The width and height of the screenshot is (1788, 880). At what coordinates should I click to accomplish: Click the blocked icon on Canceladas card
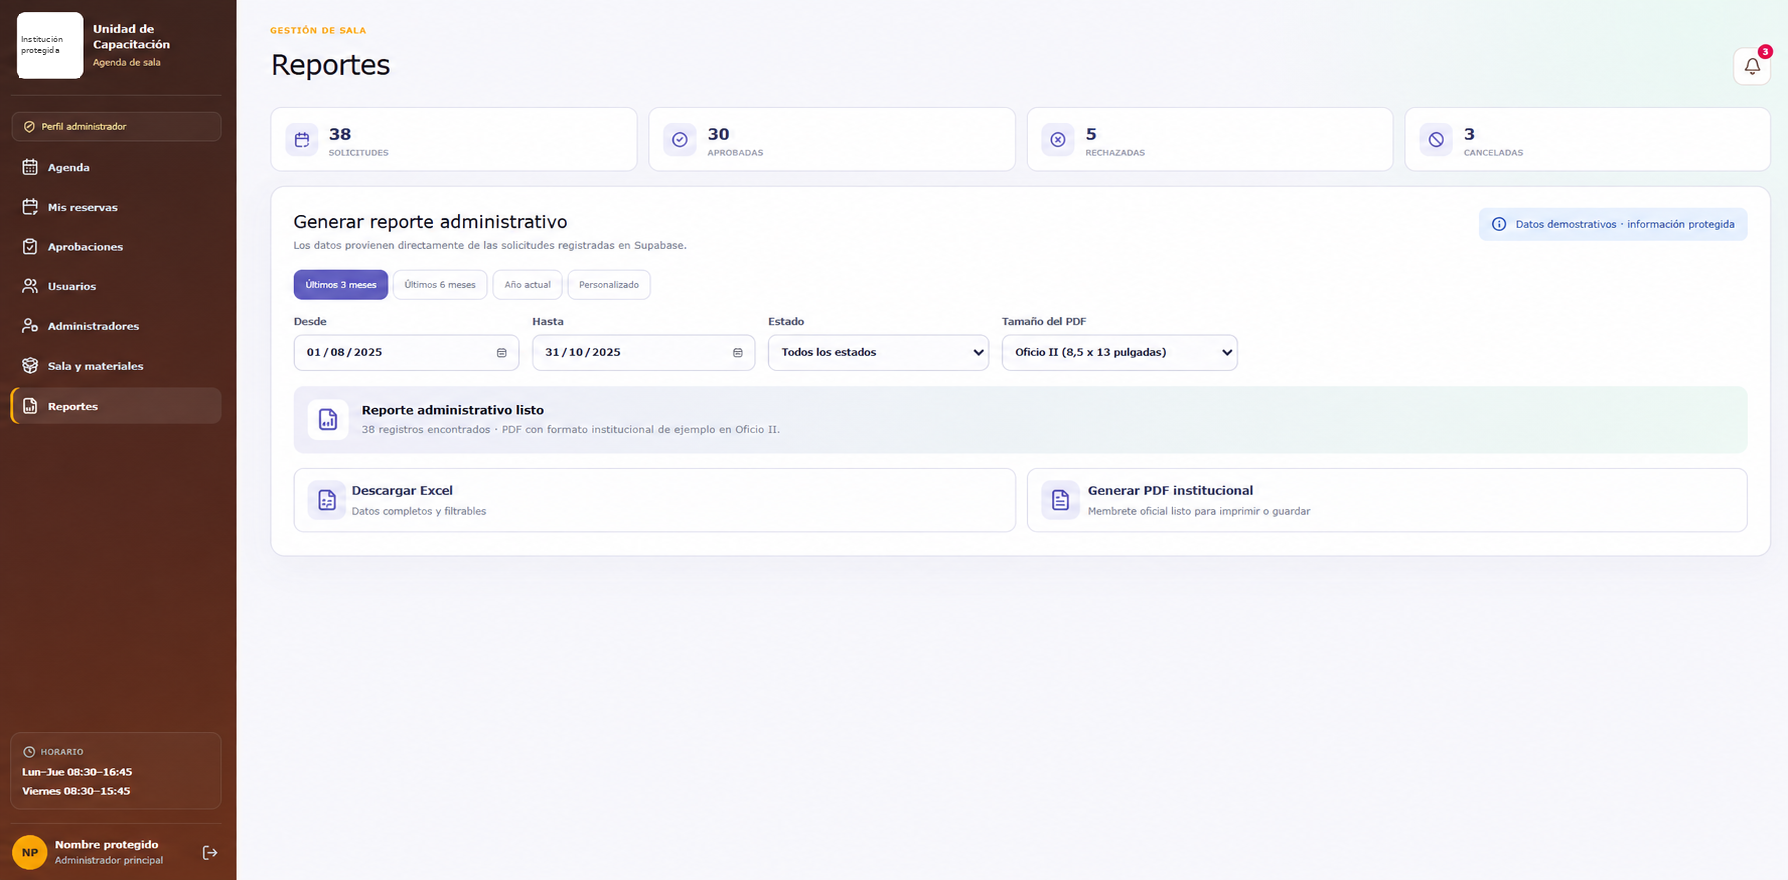(x=1436, y=140)
